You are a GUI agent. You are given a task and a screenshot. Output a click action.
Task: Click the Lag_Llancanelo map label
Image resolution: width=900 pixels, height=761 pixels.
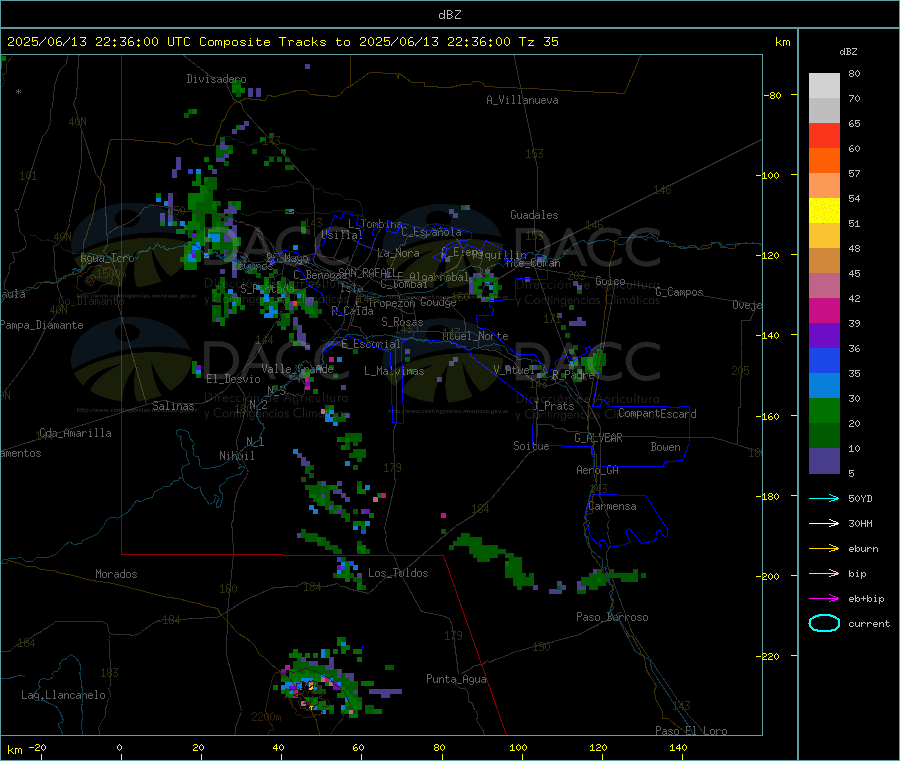click(x=63, y=695)
